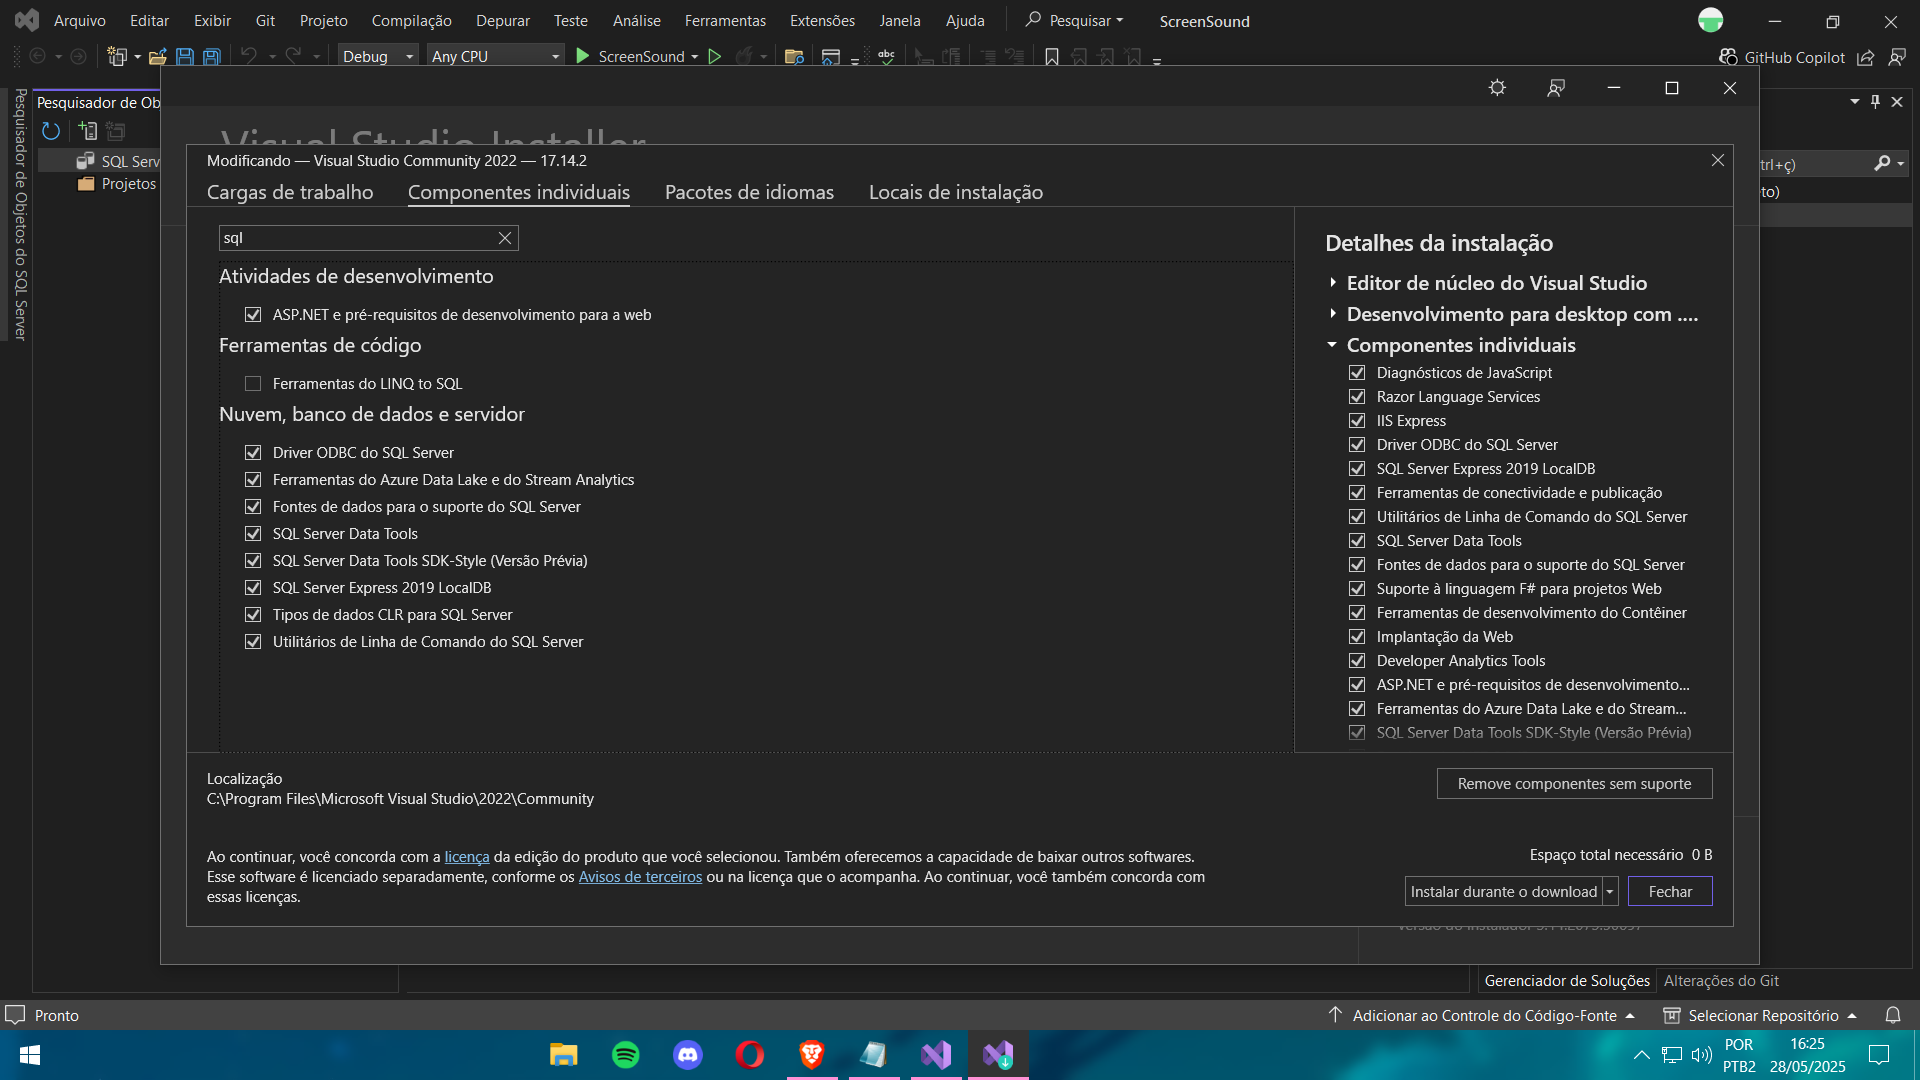Open File Explorer from the taskbar
The image size is (1920, 1080).
tap(564, 1055)
